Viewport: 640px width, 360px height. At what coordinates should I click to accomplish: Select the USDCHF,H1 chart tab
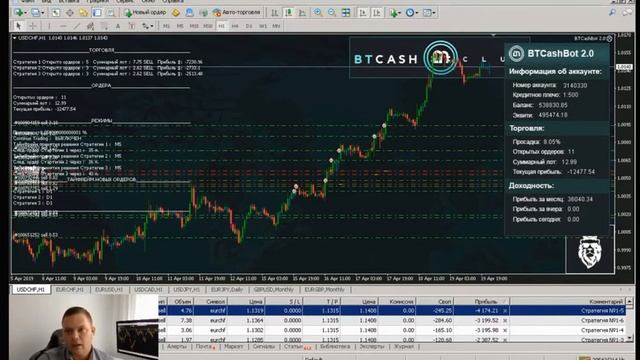point(31,289)
